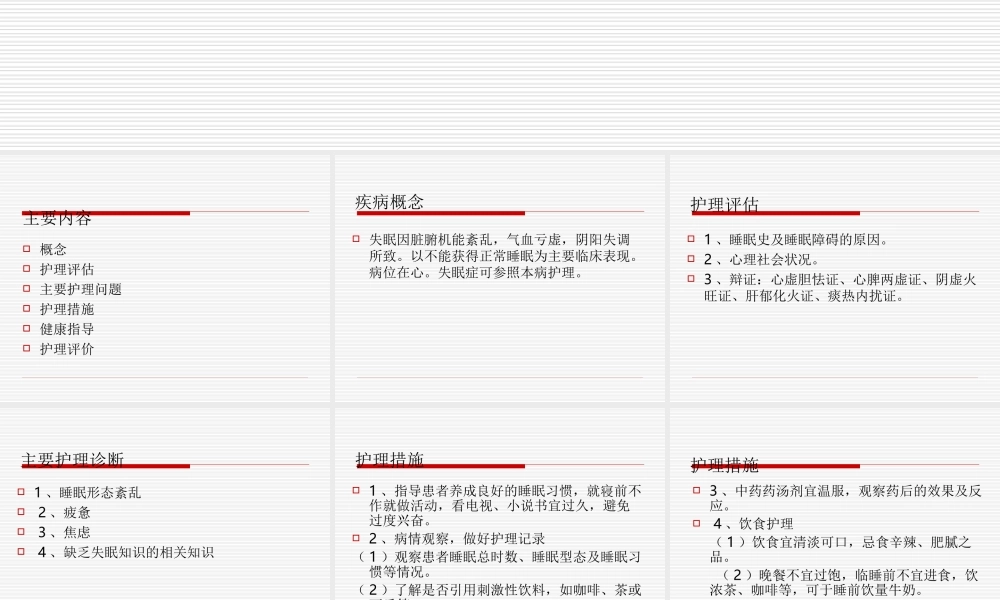Open the 主要护理诊断 slide thumbnail
Image resolution: width=1000 pixels, height=600 pixels.
165,504
